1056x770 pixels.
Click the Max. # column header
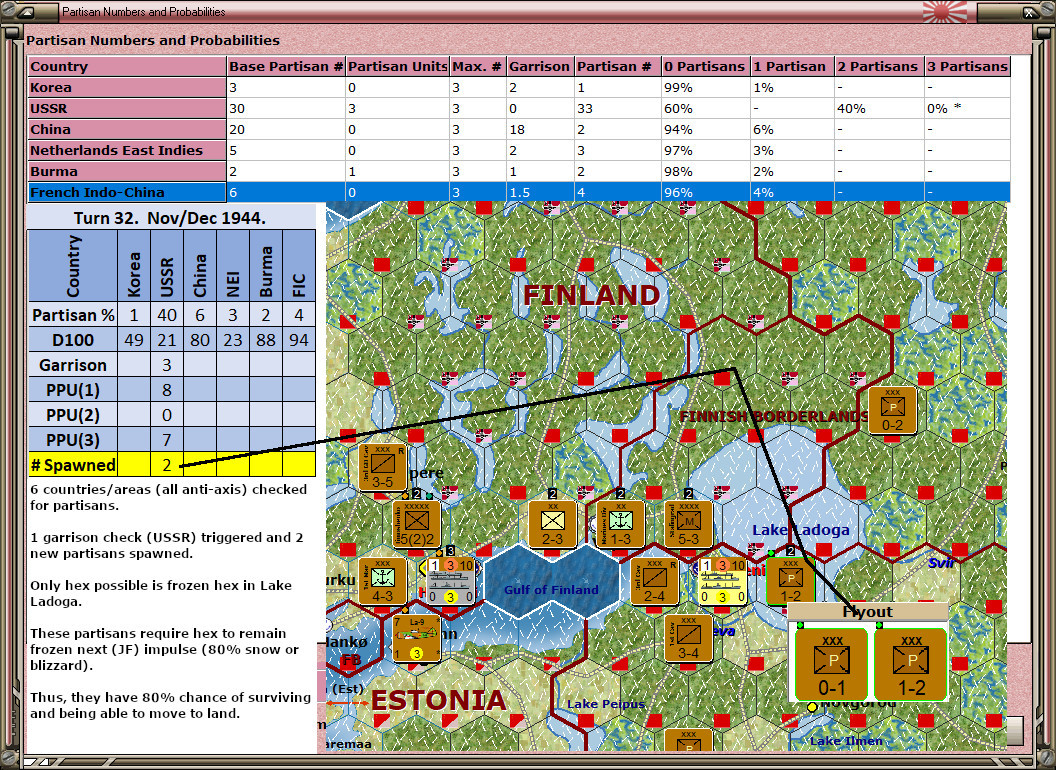477,66
